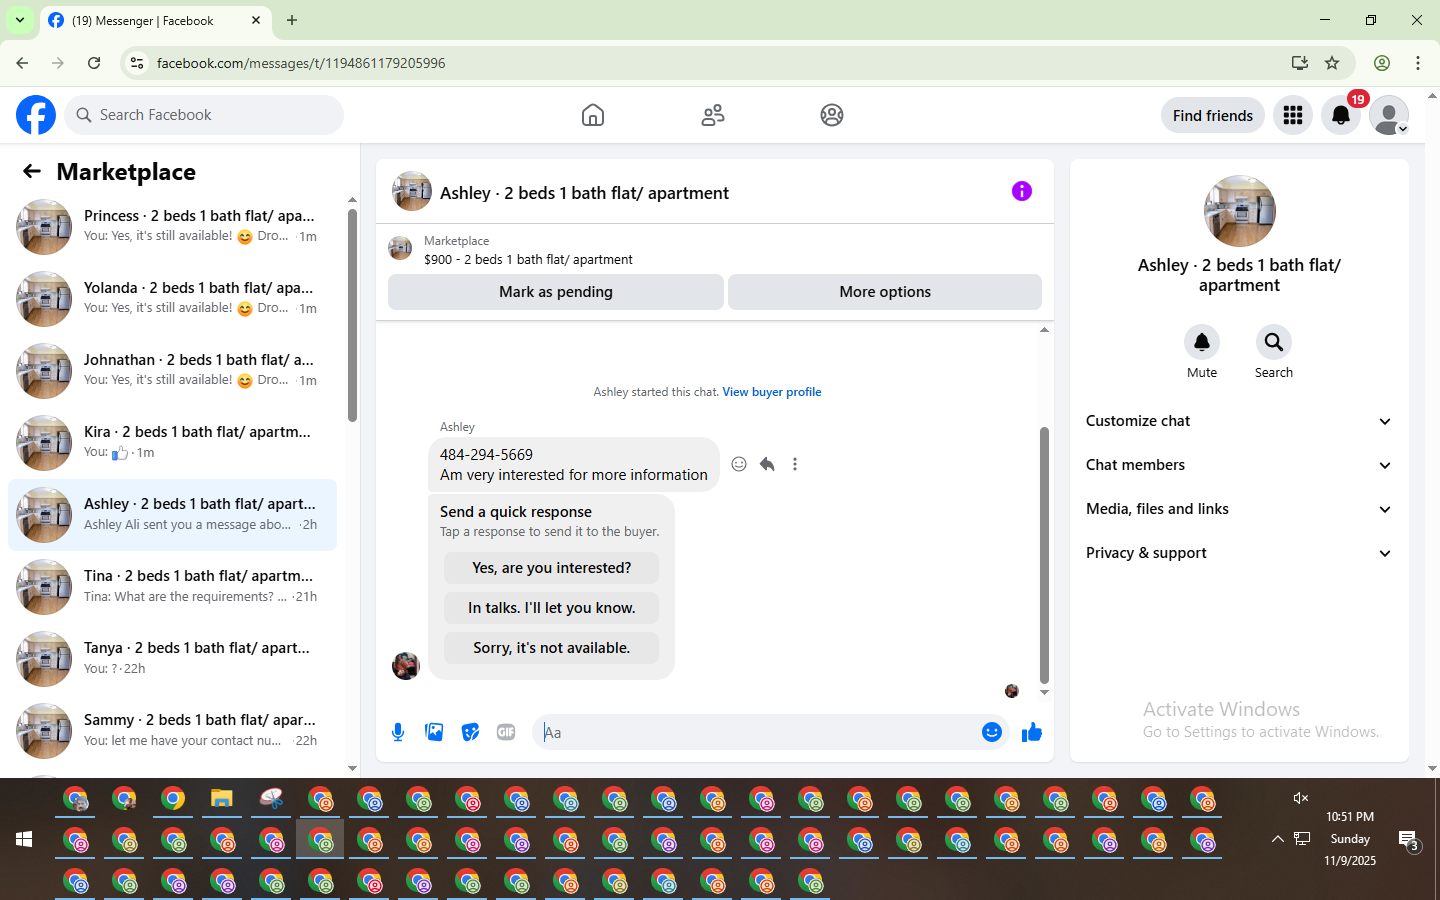The width and height of the screenshot is (1440, 900).
Task: Bookmark this page with the star icon
Action: click(x=1332, y=63)
